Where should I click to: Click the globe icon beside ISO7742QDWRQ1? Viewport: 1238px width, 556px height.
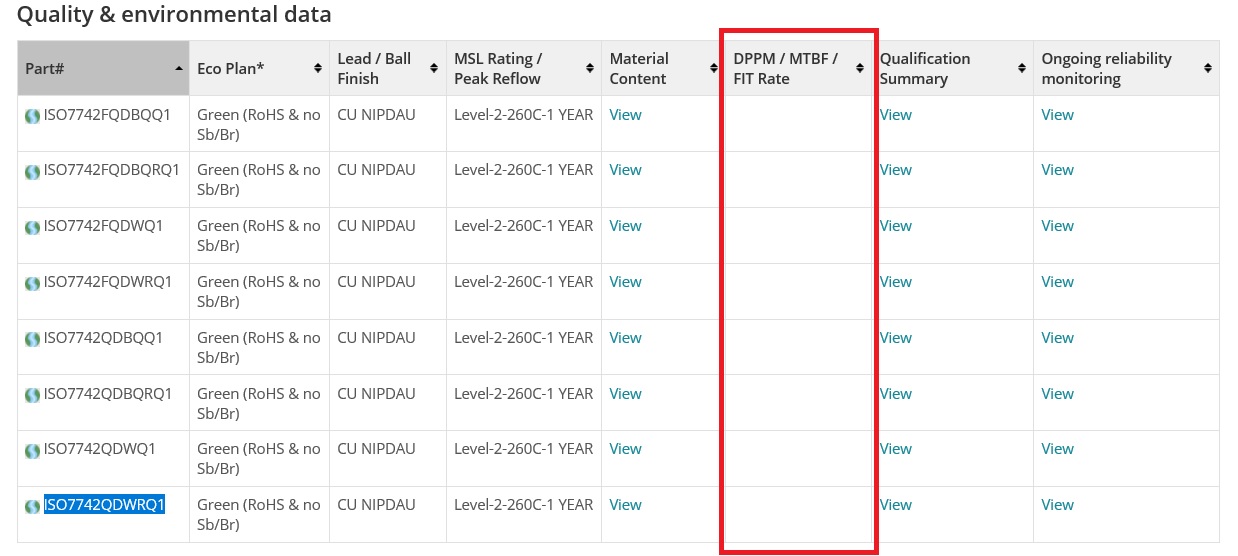(x=33, y=506)
